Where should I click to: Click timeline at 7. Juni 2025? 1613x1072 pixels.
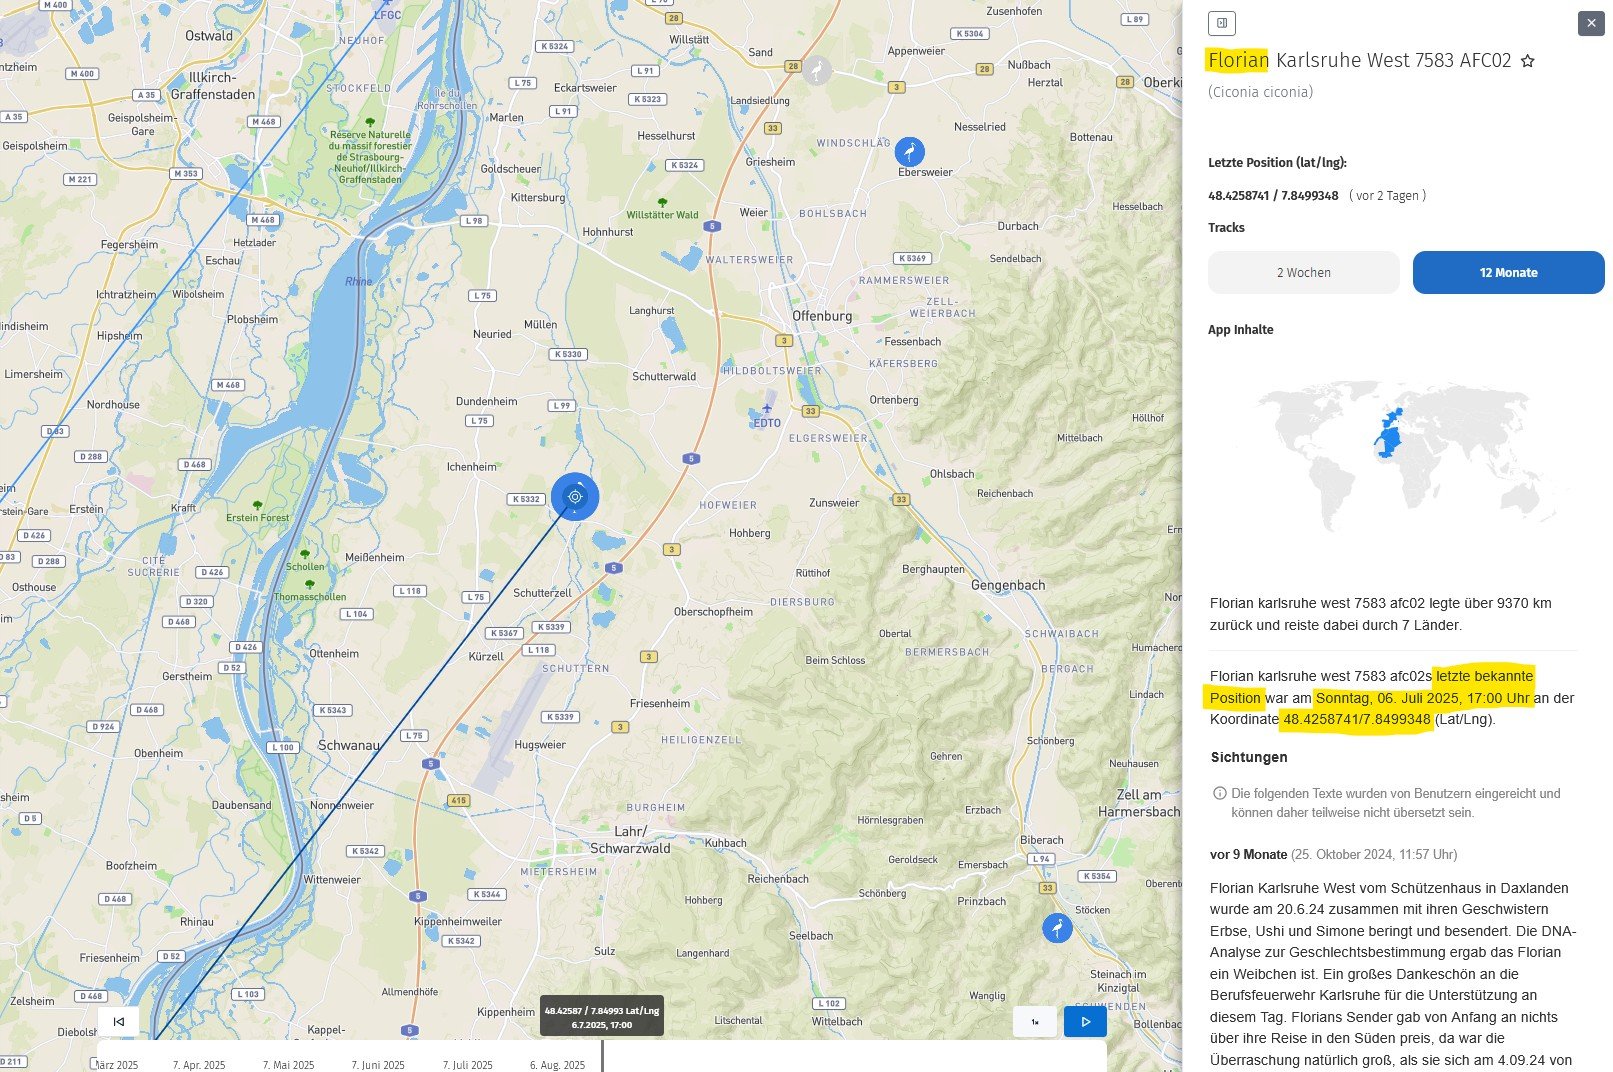click(378, 1065)
